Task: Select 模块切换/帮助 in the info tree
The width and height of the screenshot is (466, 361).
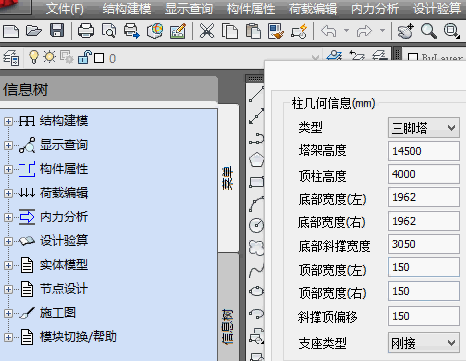Action: [78, 337]
